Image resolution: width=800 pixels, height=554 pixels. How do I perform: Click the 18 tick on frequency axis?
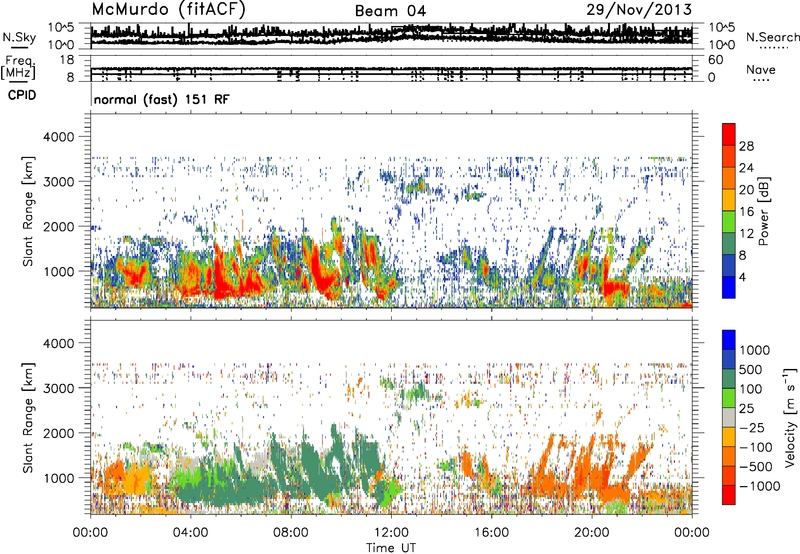coord(67,60)
